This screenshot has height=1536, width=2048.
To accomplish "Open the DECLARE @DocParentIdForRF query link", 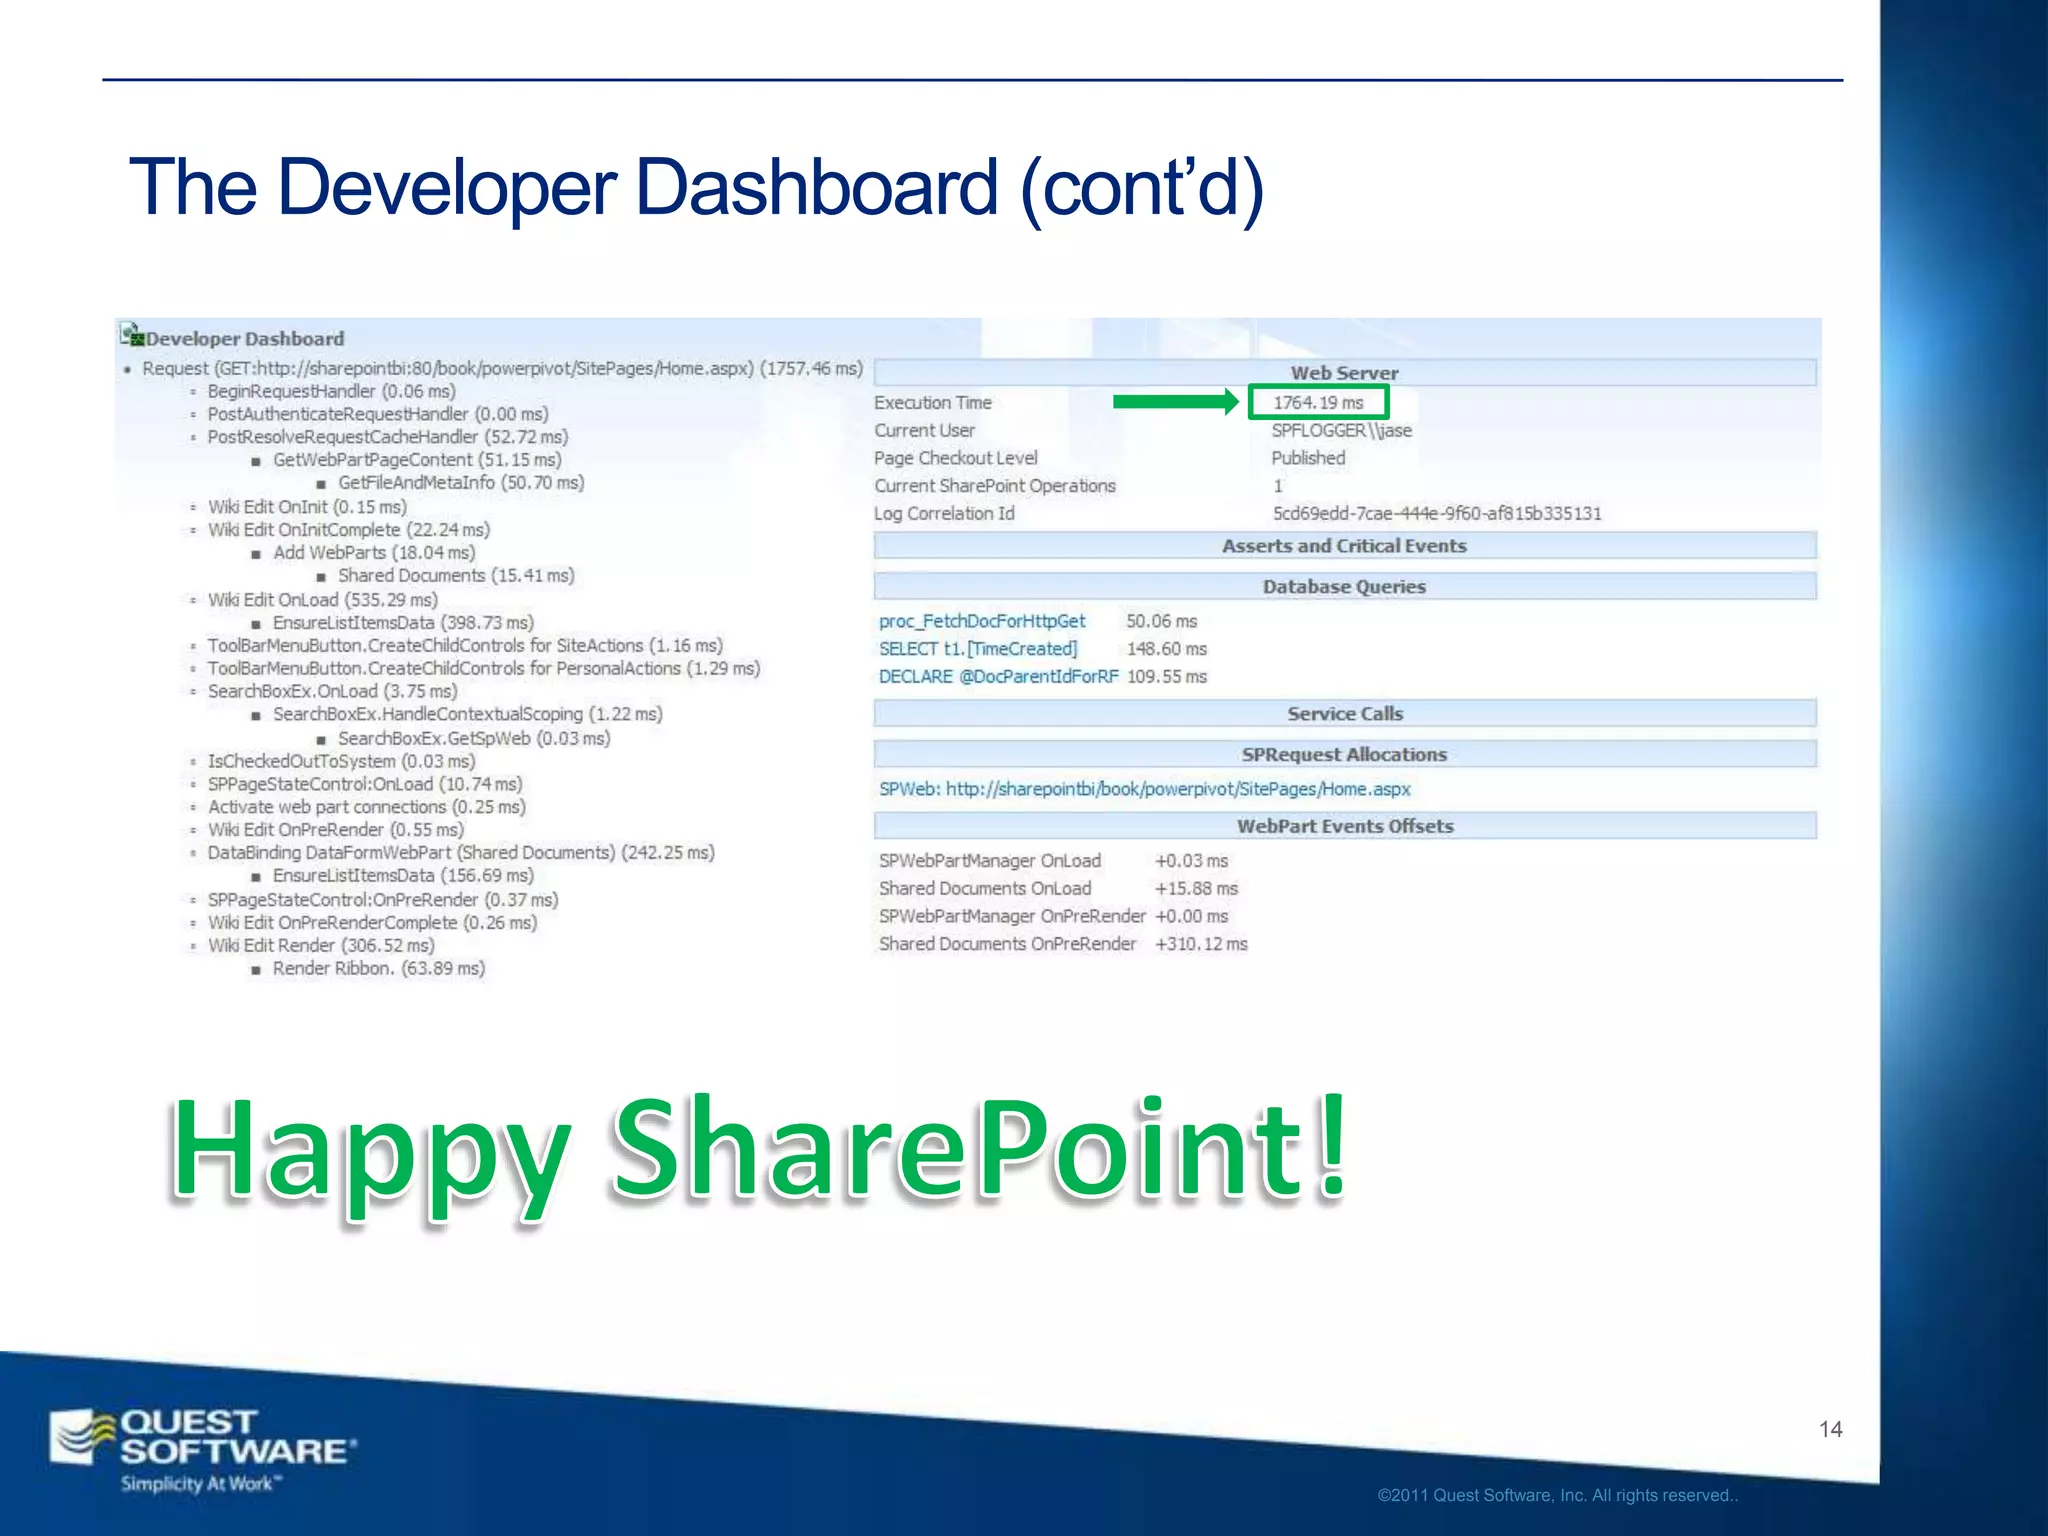I will (x=999, y=677).
